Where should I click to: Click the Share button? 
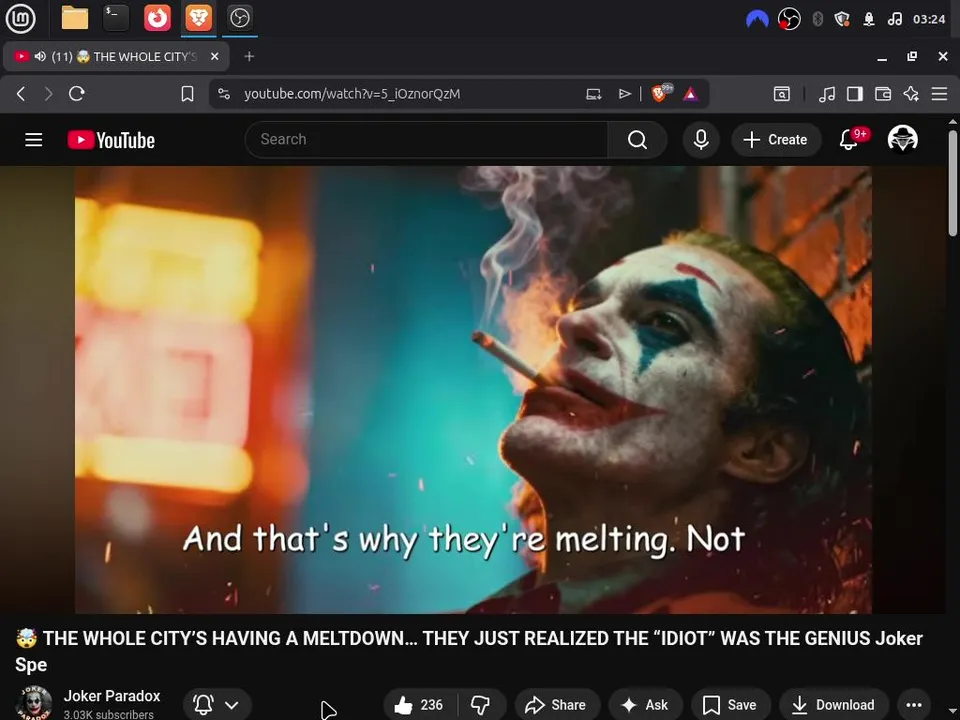click(557, 705)
